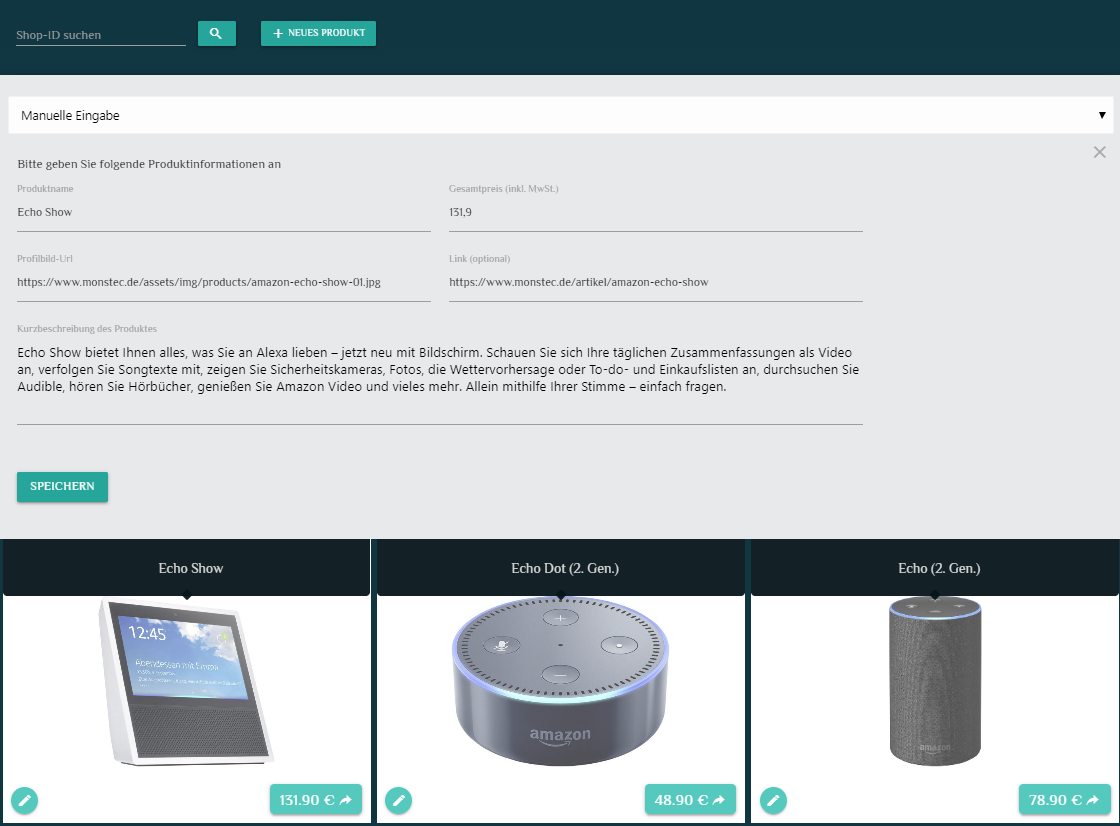The width and height of the screenshot is (1120, 826).
Task: Click the Link (optional) input field
Action: tap(656, 283)
